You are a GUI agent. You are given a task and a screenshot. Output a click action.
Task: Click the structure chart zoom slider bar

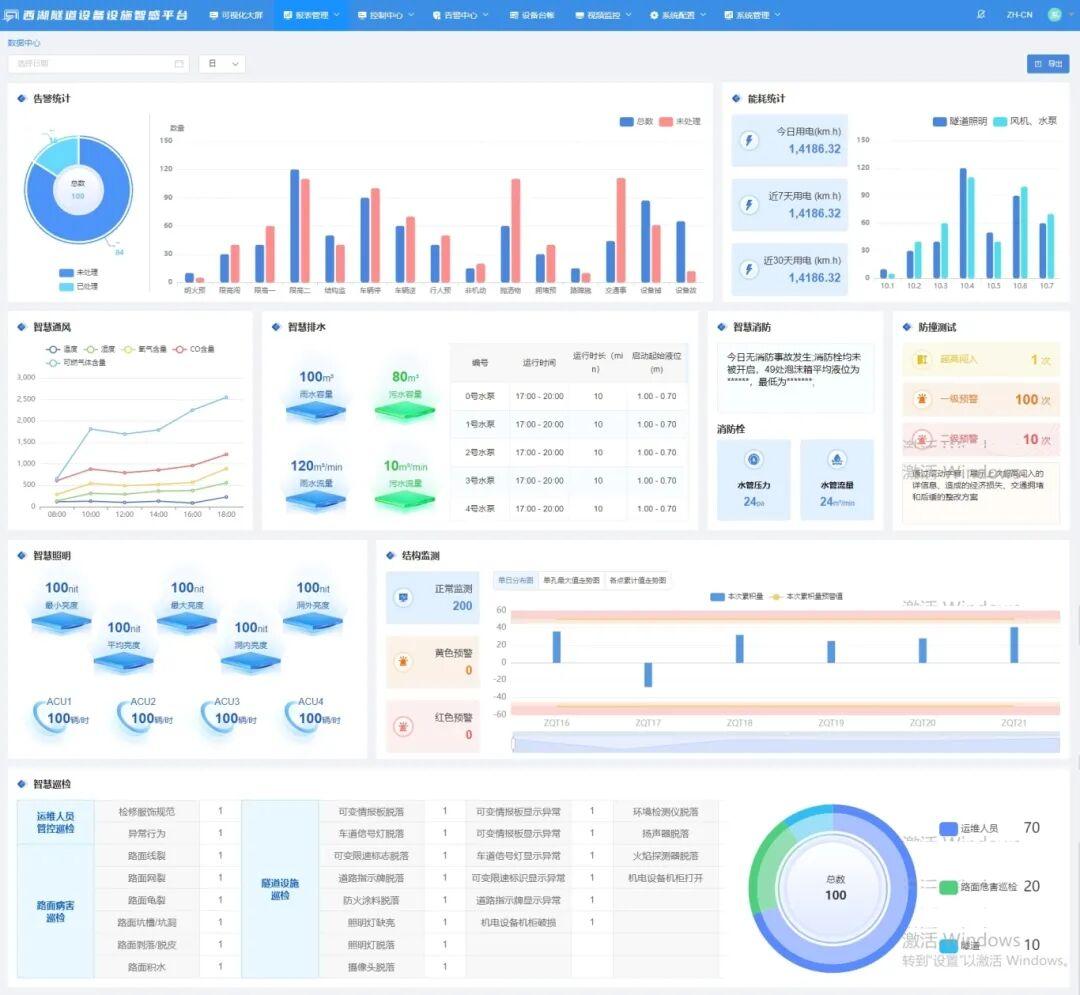point(785,742)
